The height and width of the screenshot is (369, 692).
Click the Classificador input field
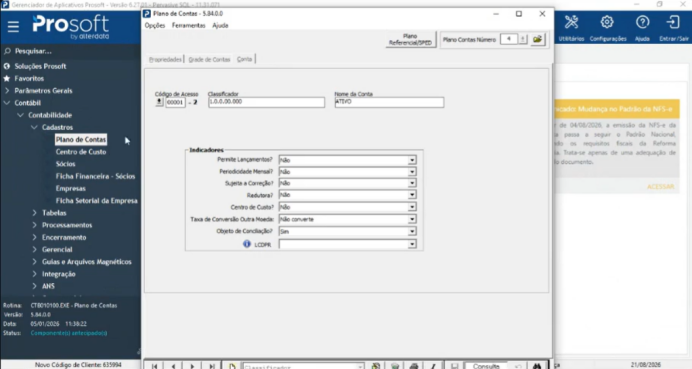pyautogui.click(x=266, y=102)
